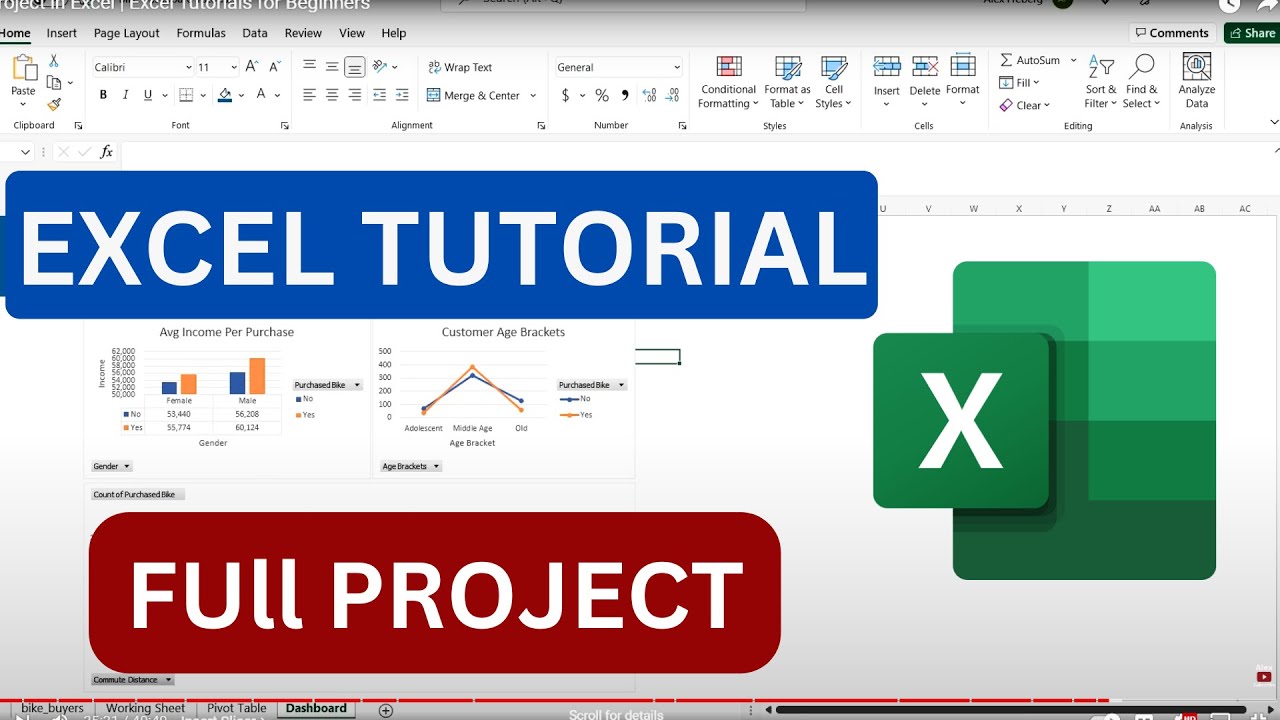The width and height of the screenshot is (1280, 720).
Task: Apply Accounting dollar format
Action: click(x=566, y=95)
